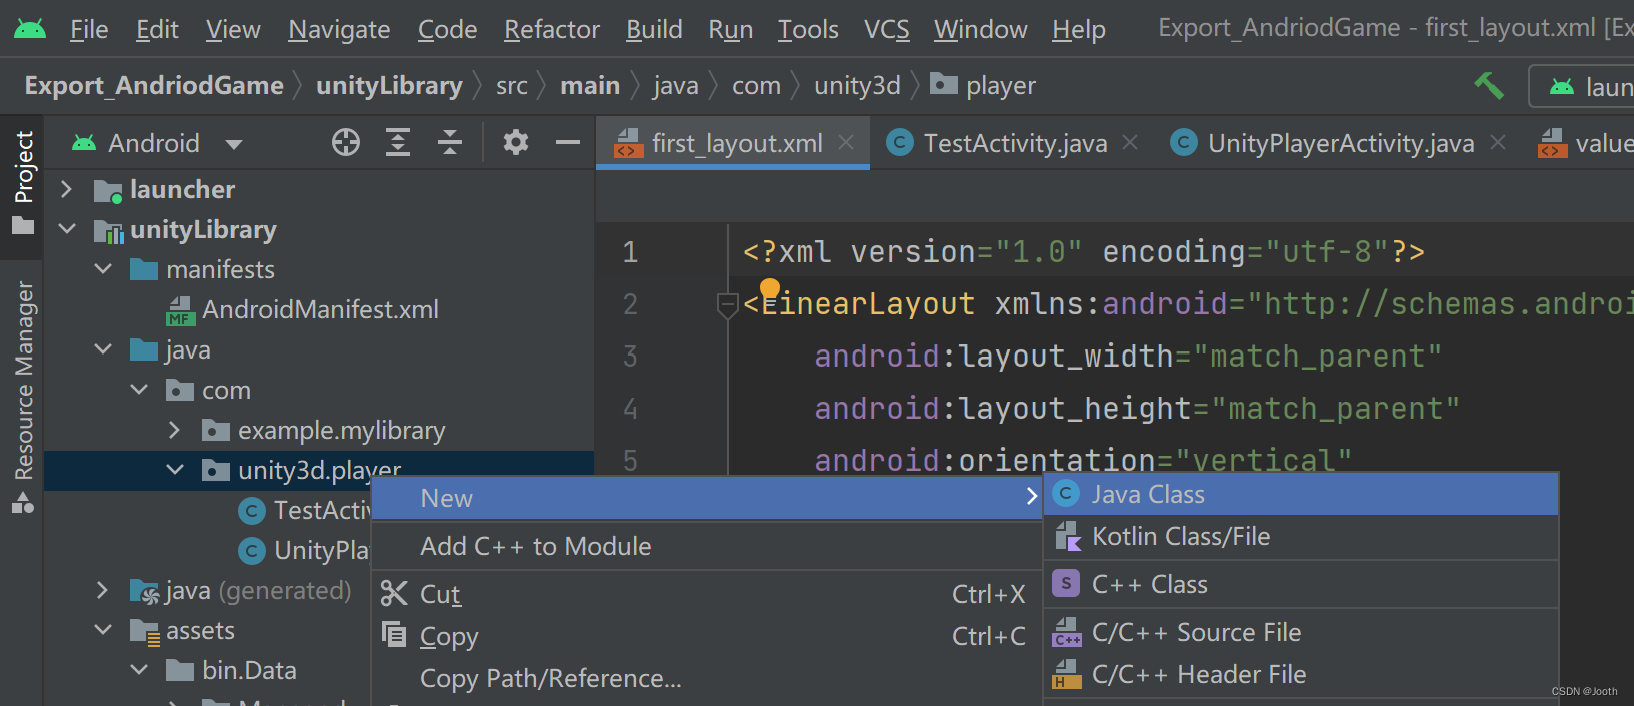Click the C++ Class icon
The image size is (1634, 706).
coord(1067,584)
